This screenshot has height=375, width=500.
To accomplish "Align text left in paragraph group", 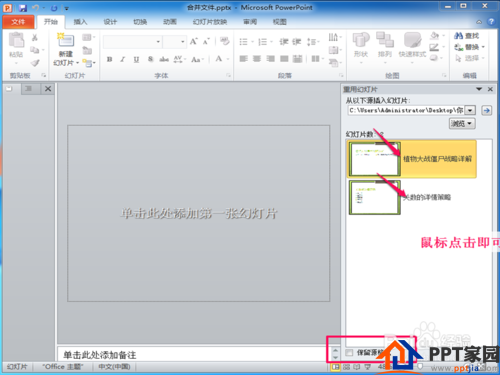I will tap(244, 59).
